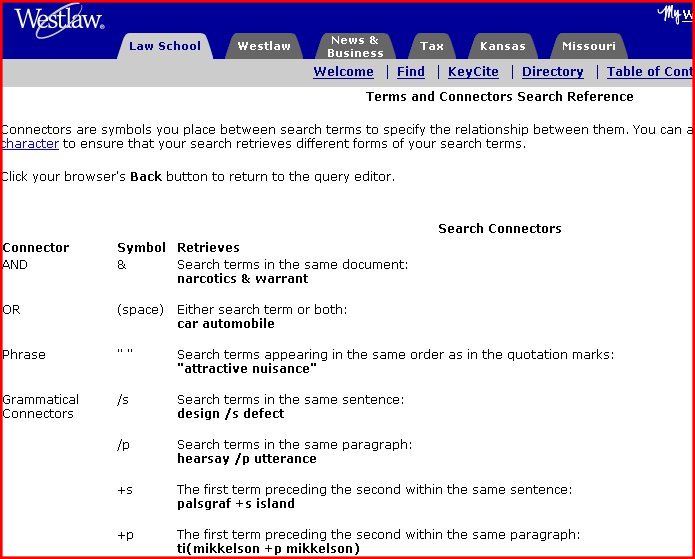Viewport: 695px width, 559px height.
Task: Click the 'Symbol' column header
Action: 141,247
